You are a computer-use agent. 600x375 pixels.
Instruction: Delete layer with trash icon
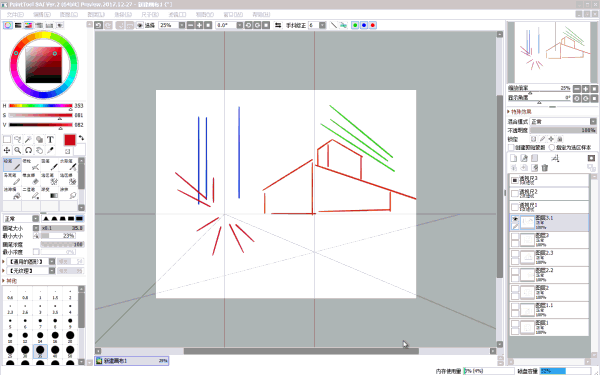click(x=545, y=168)
